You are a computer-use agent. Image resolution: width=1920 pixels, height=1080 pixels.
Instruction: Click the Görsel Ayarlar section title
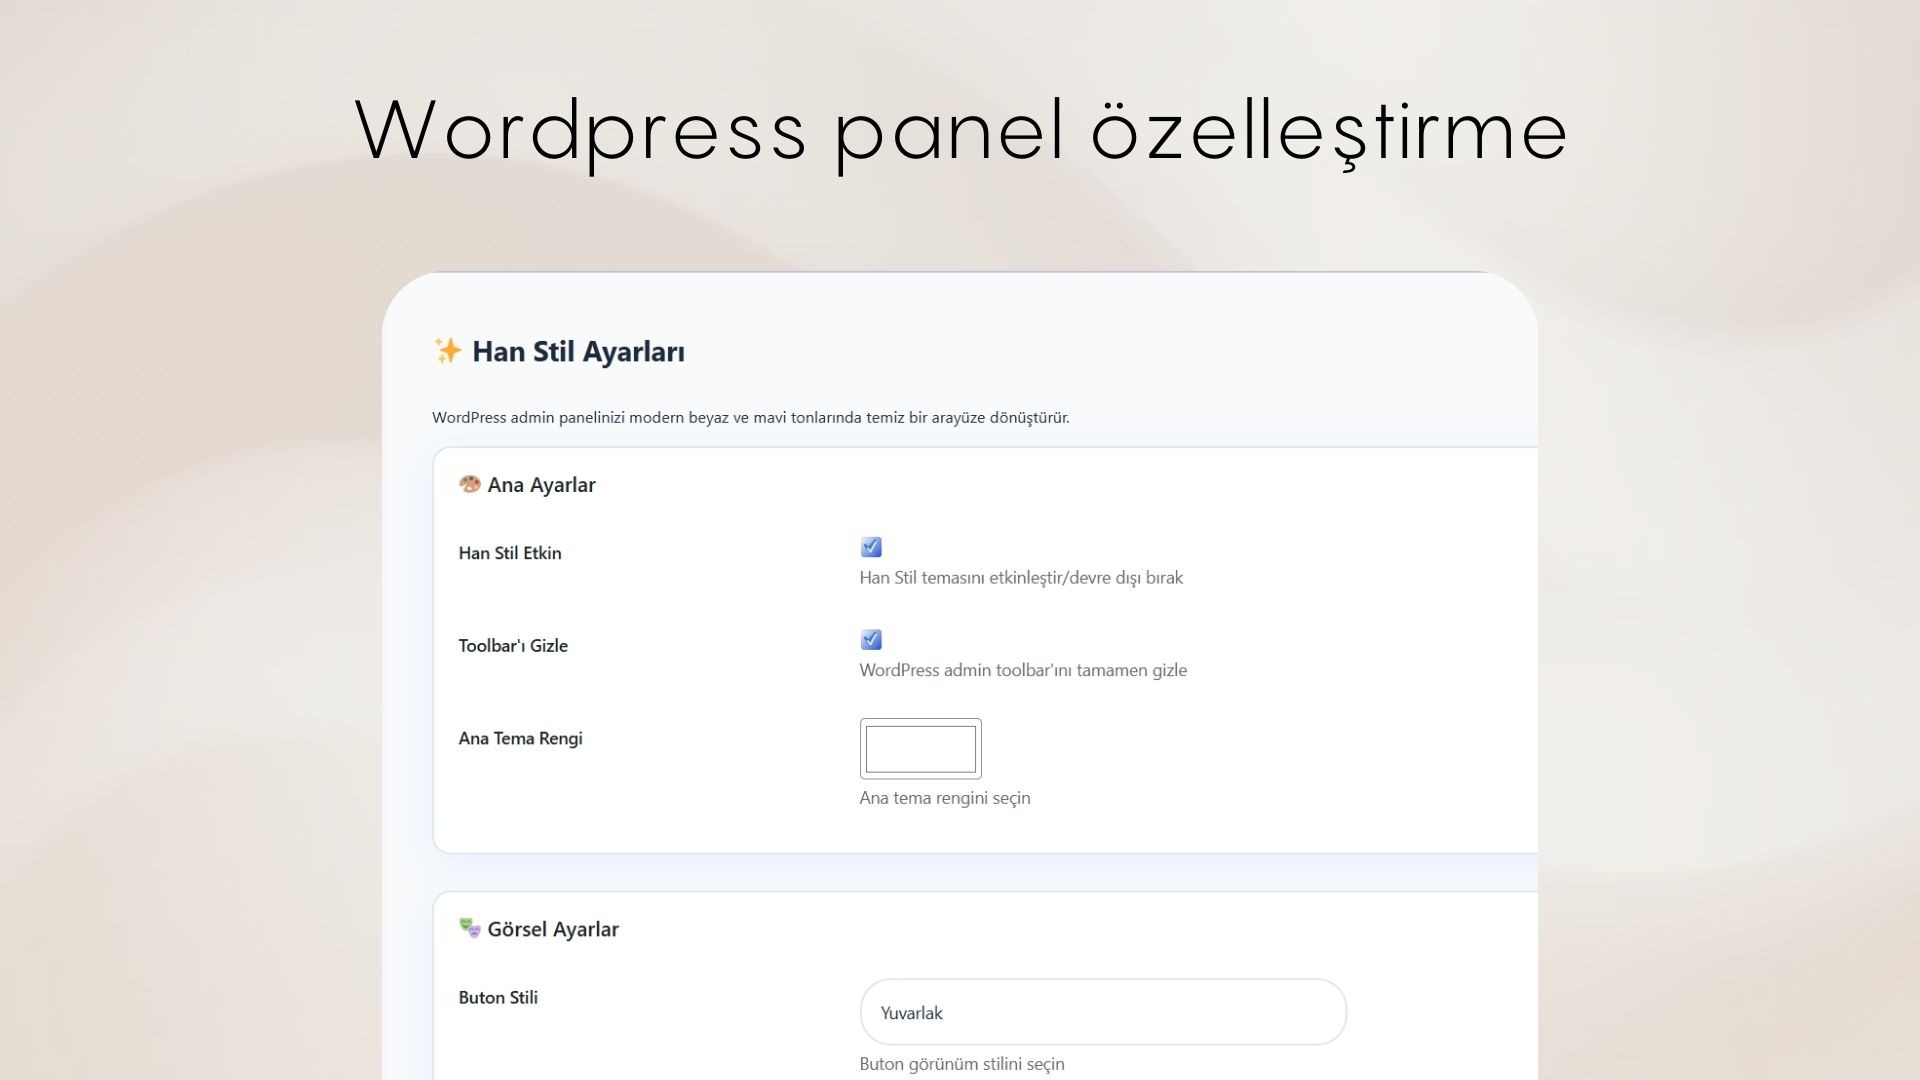pyautogui.click(x=553, y=929)
